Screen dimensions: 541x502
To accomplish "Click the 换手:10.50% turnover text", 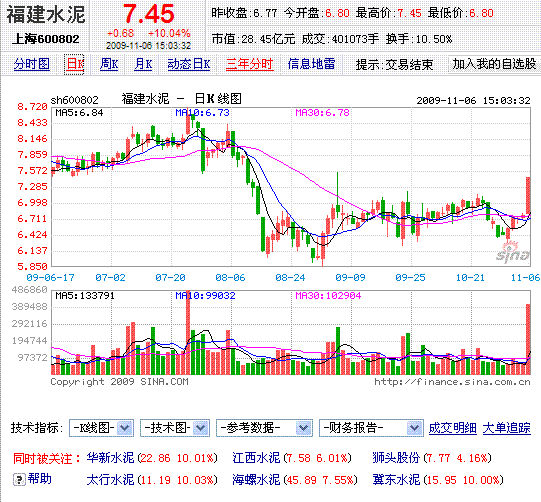I will tap(419, 39).
